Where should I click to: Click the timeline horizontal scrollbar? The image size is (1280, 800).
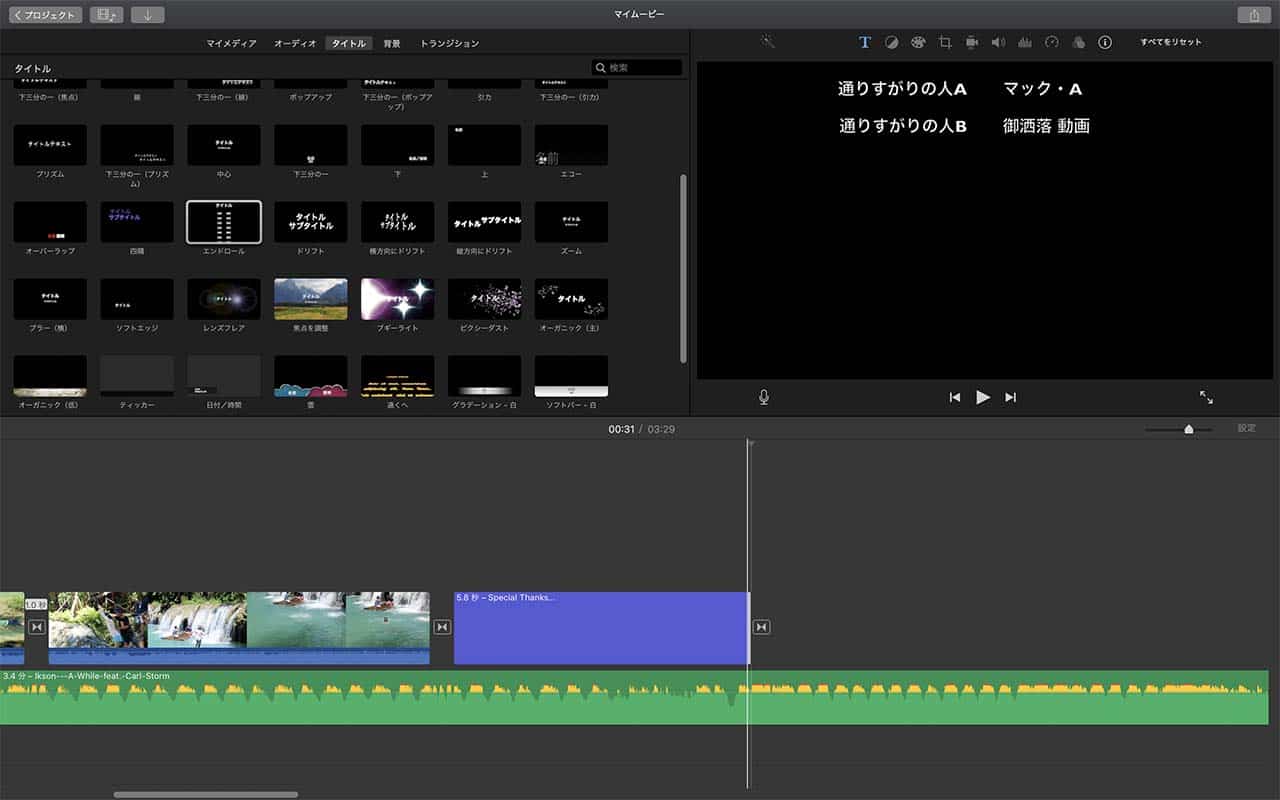(206, 795)
